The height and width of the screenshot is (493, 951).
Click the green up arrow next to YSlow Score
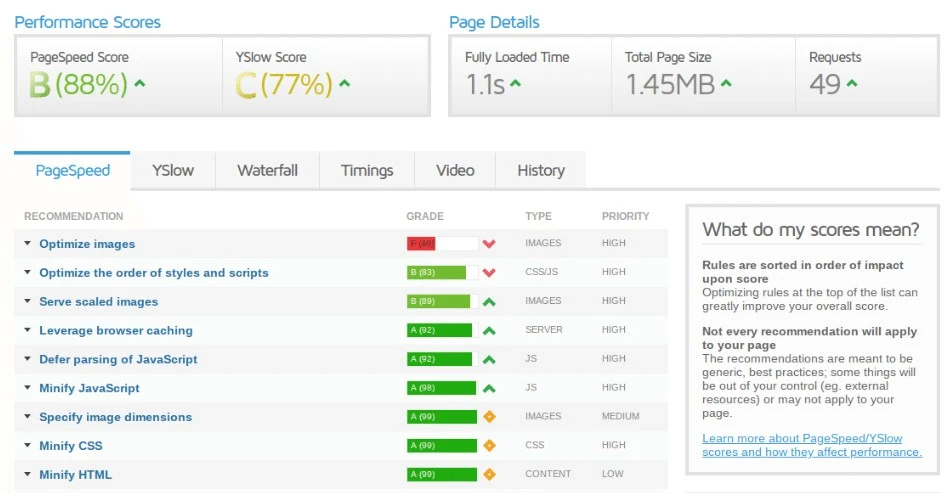344,83
